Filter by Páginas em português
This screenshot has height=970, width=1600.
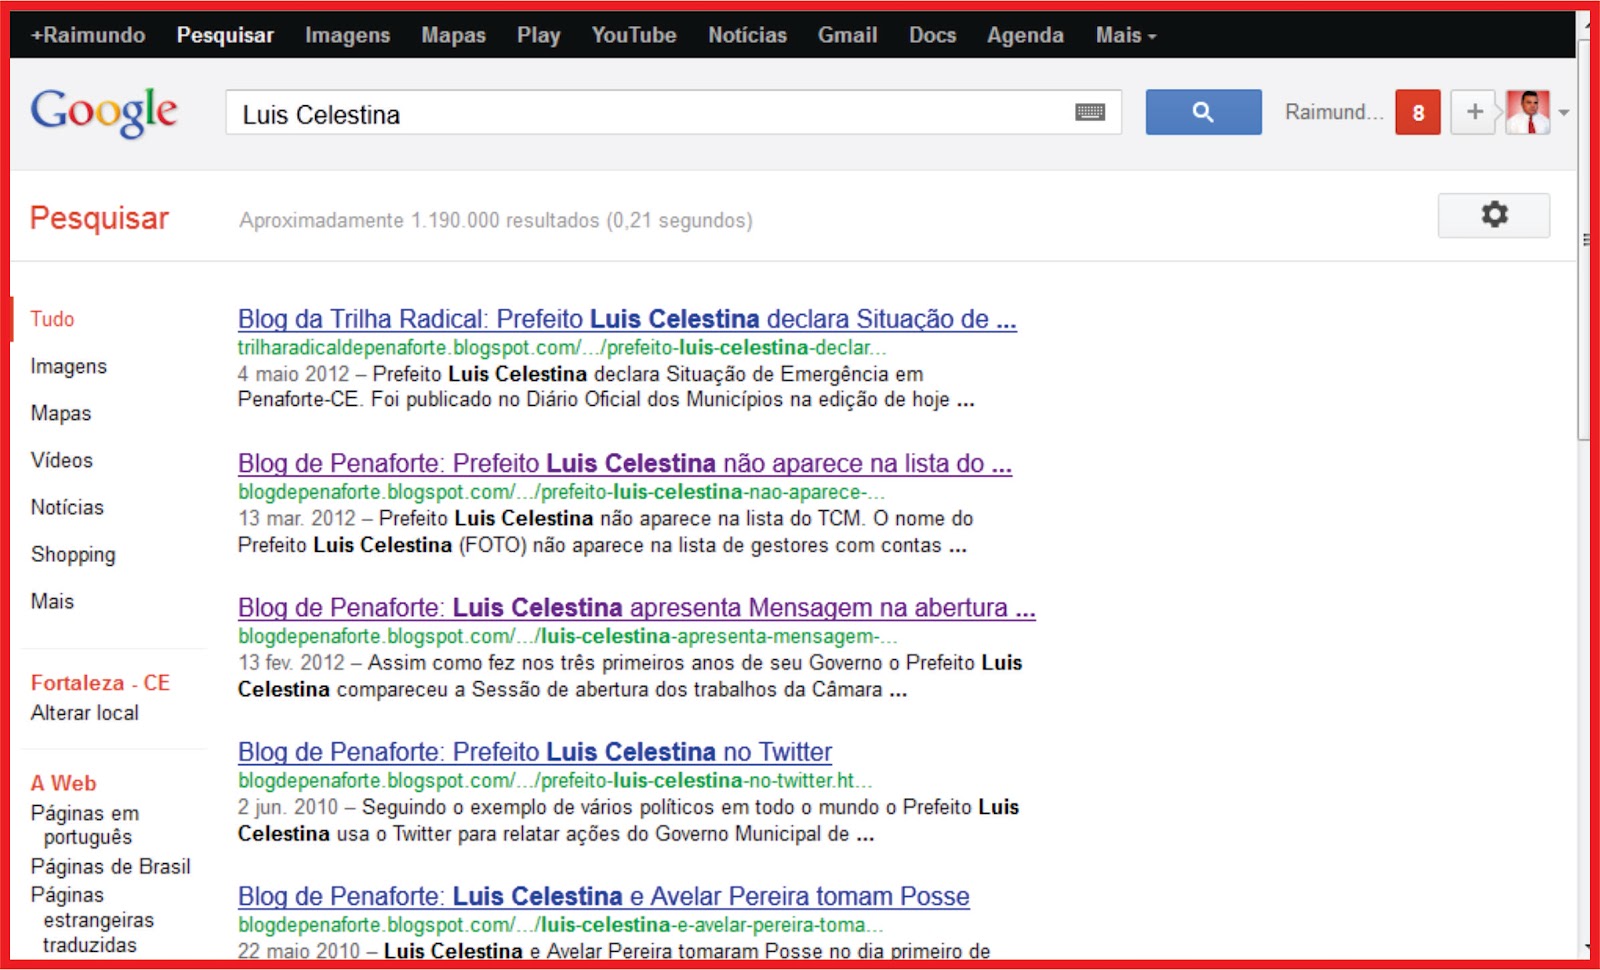click(85, 825)
